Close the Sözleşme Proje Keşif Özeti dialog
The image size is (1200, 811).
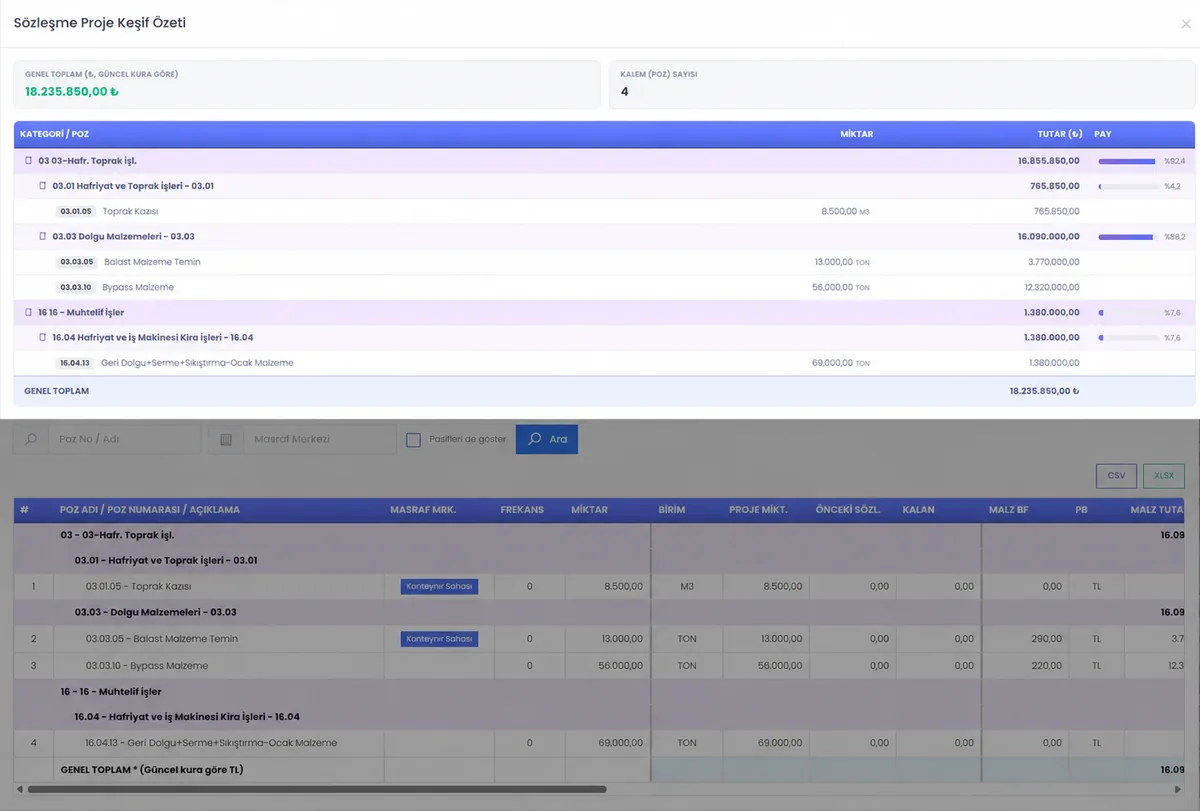coord(1186,24)
